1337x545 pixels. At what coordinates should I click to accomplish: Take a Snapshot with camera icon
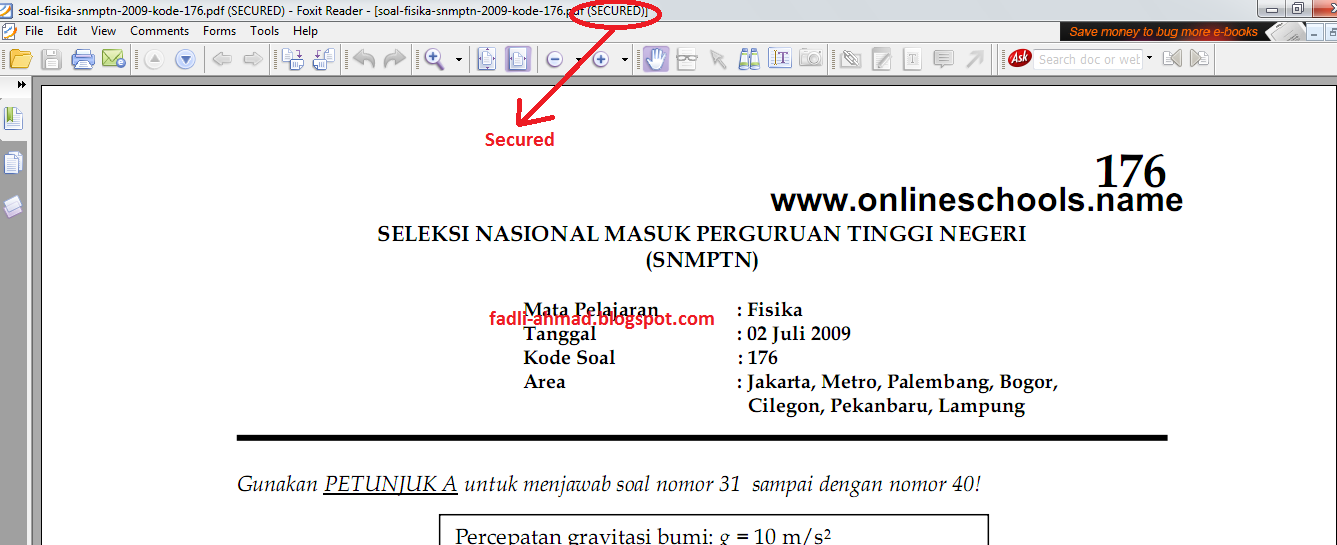pos(811,59)
